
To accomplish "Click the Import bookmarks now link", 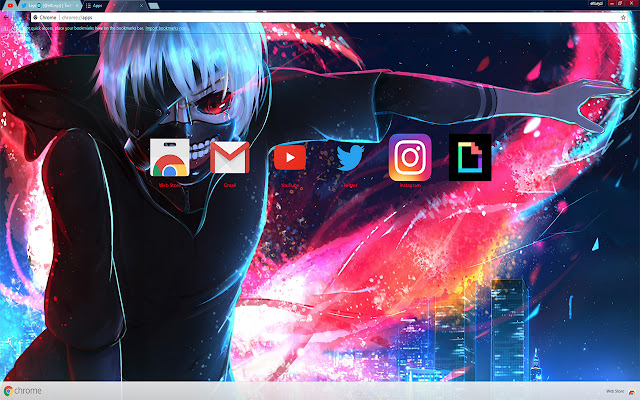I will click(x=167, y=28).
